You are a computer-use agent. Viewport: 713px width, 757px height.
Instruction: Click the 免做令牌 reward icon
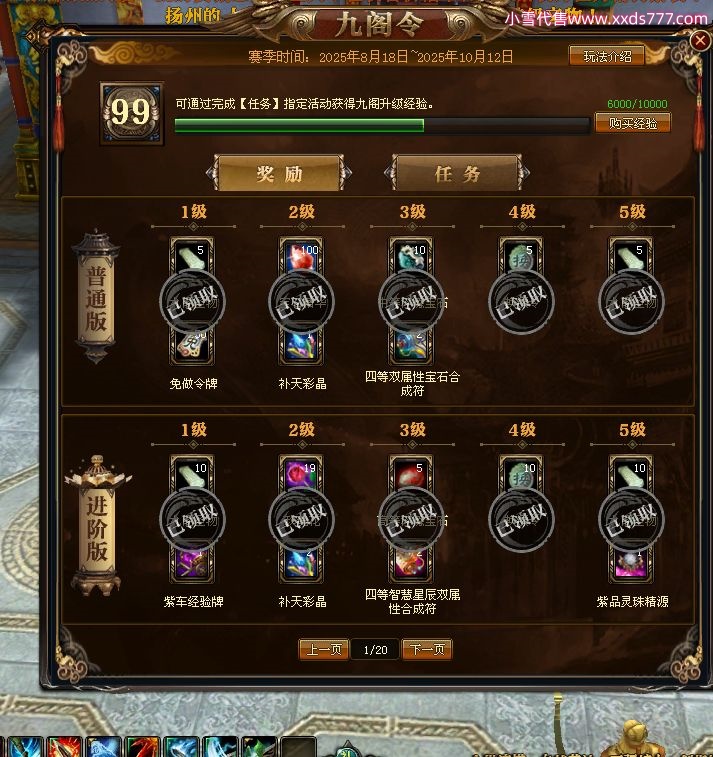pos(192,346)
